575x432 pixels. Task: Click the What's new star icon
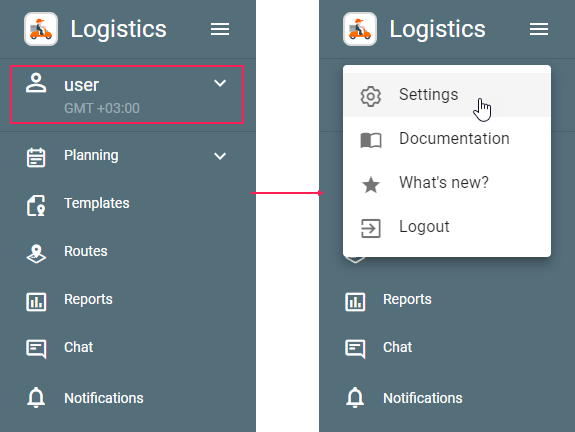[371, 184]
